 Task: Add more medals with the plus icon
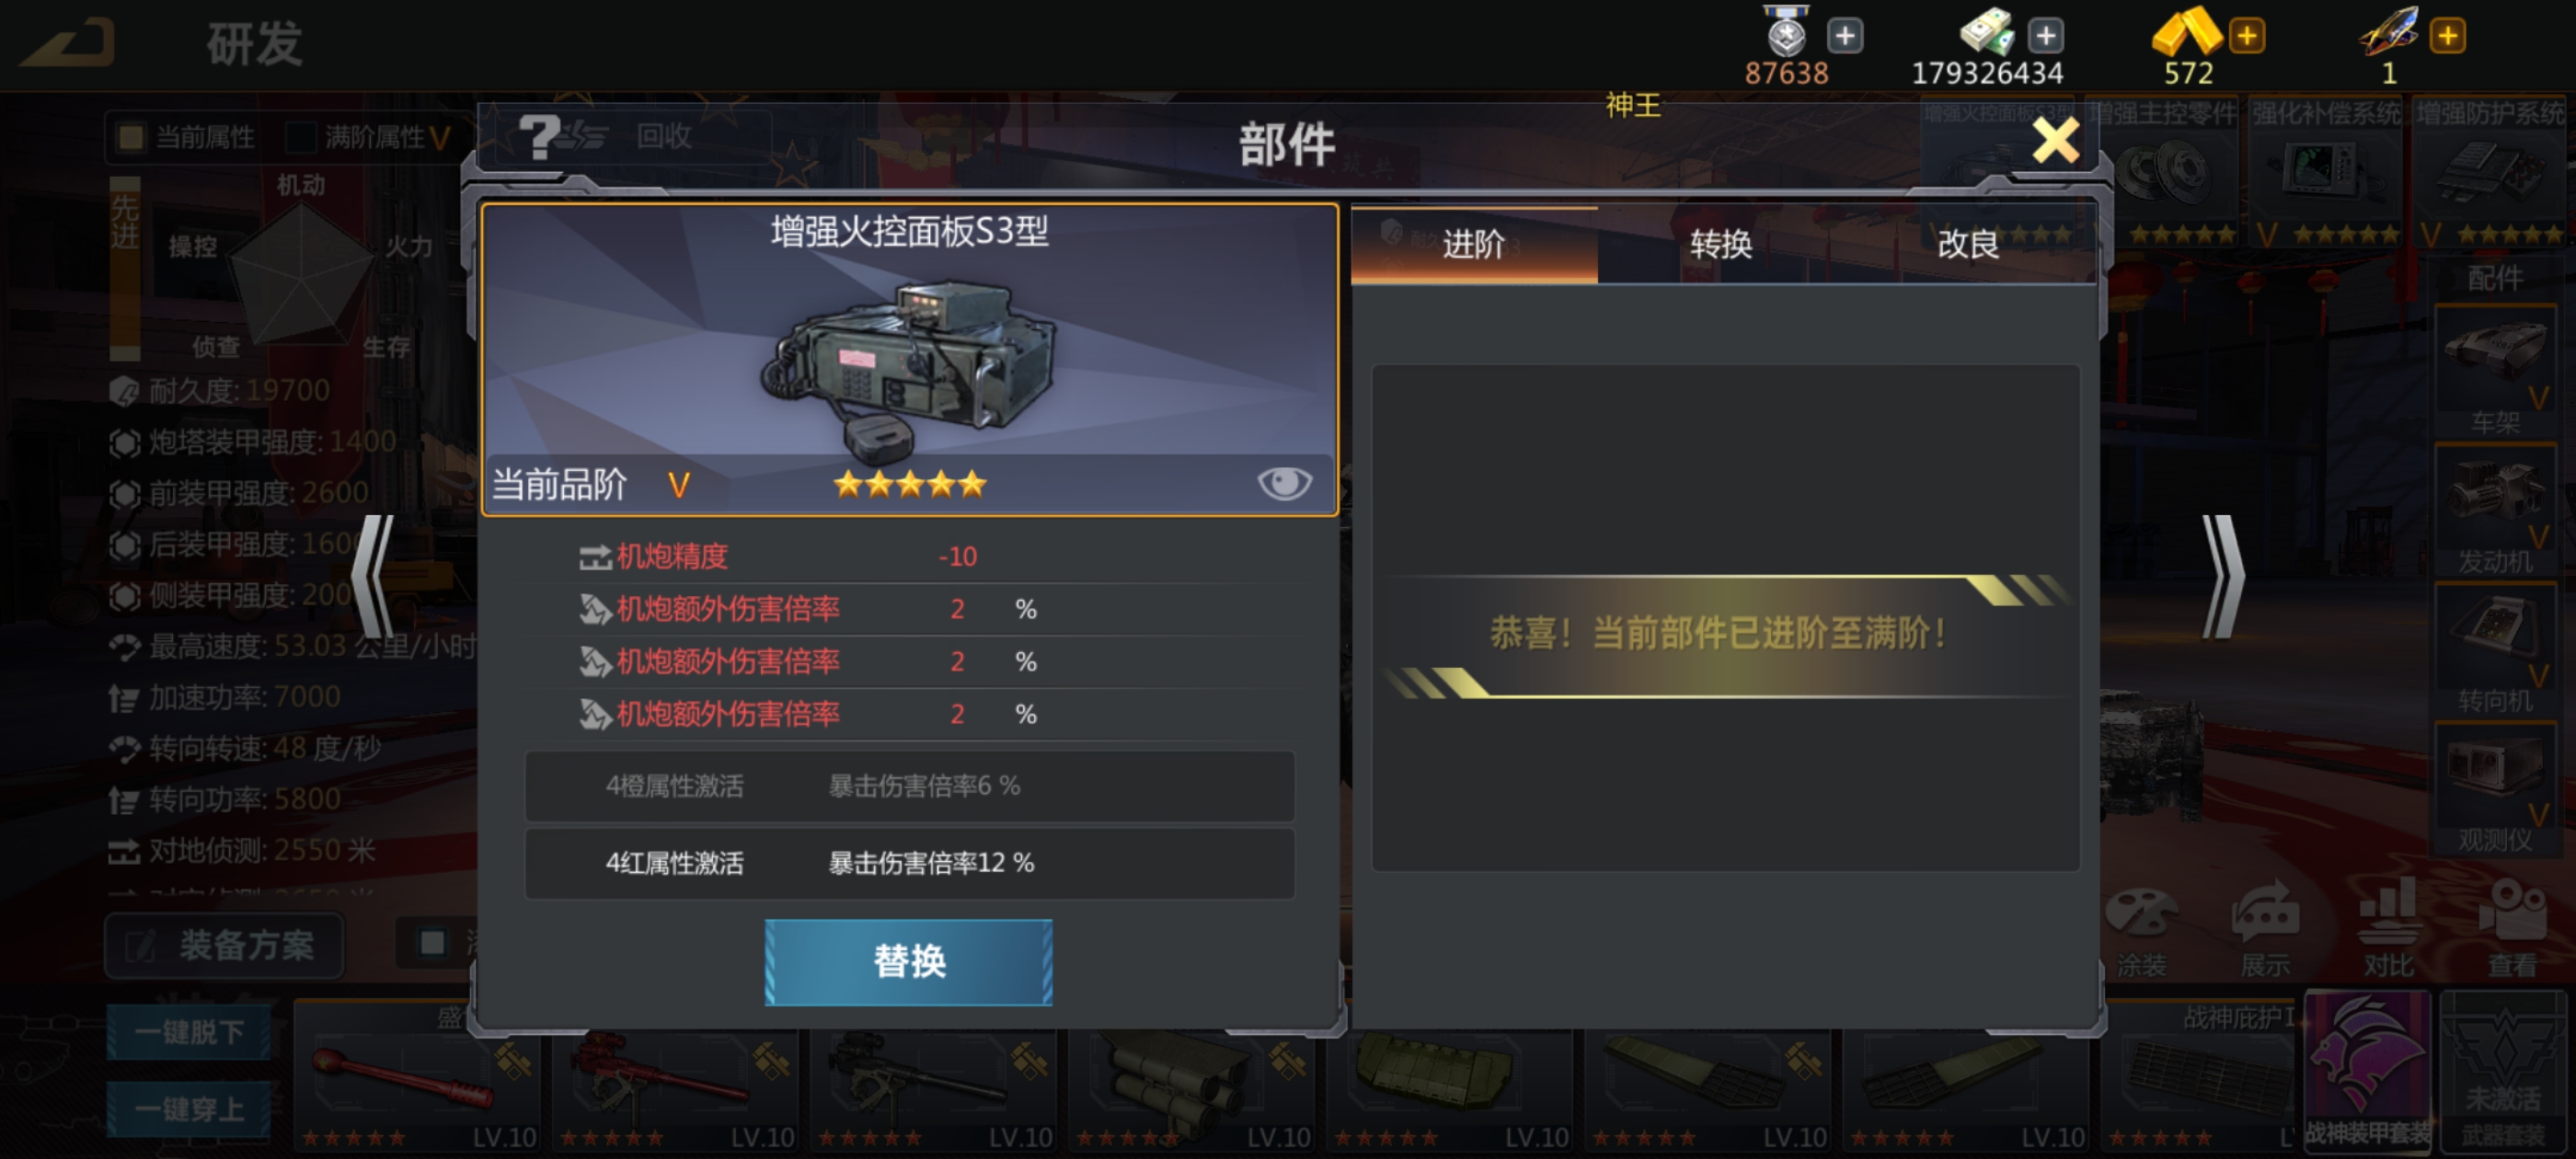tap(1845, 36)
